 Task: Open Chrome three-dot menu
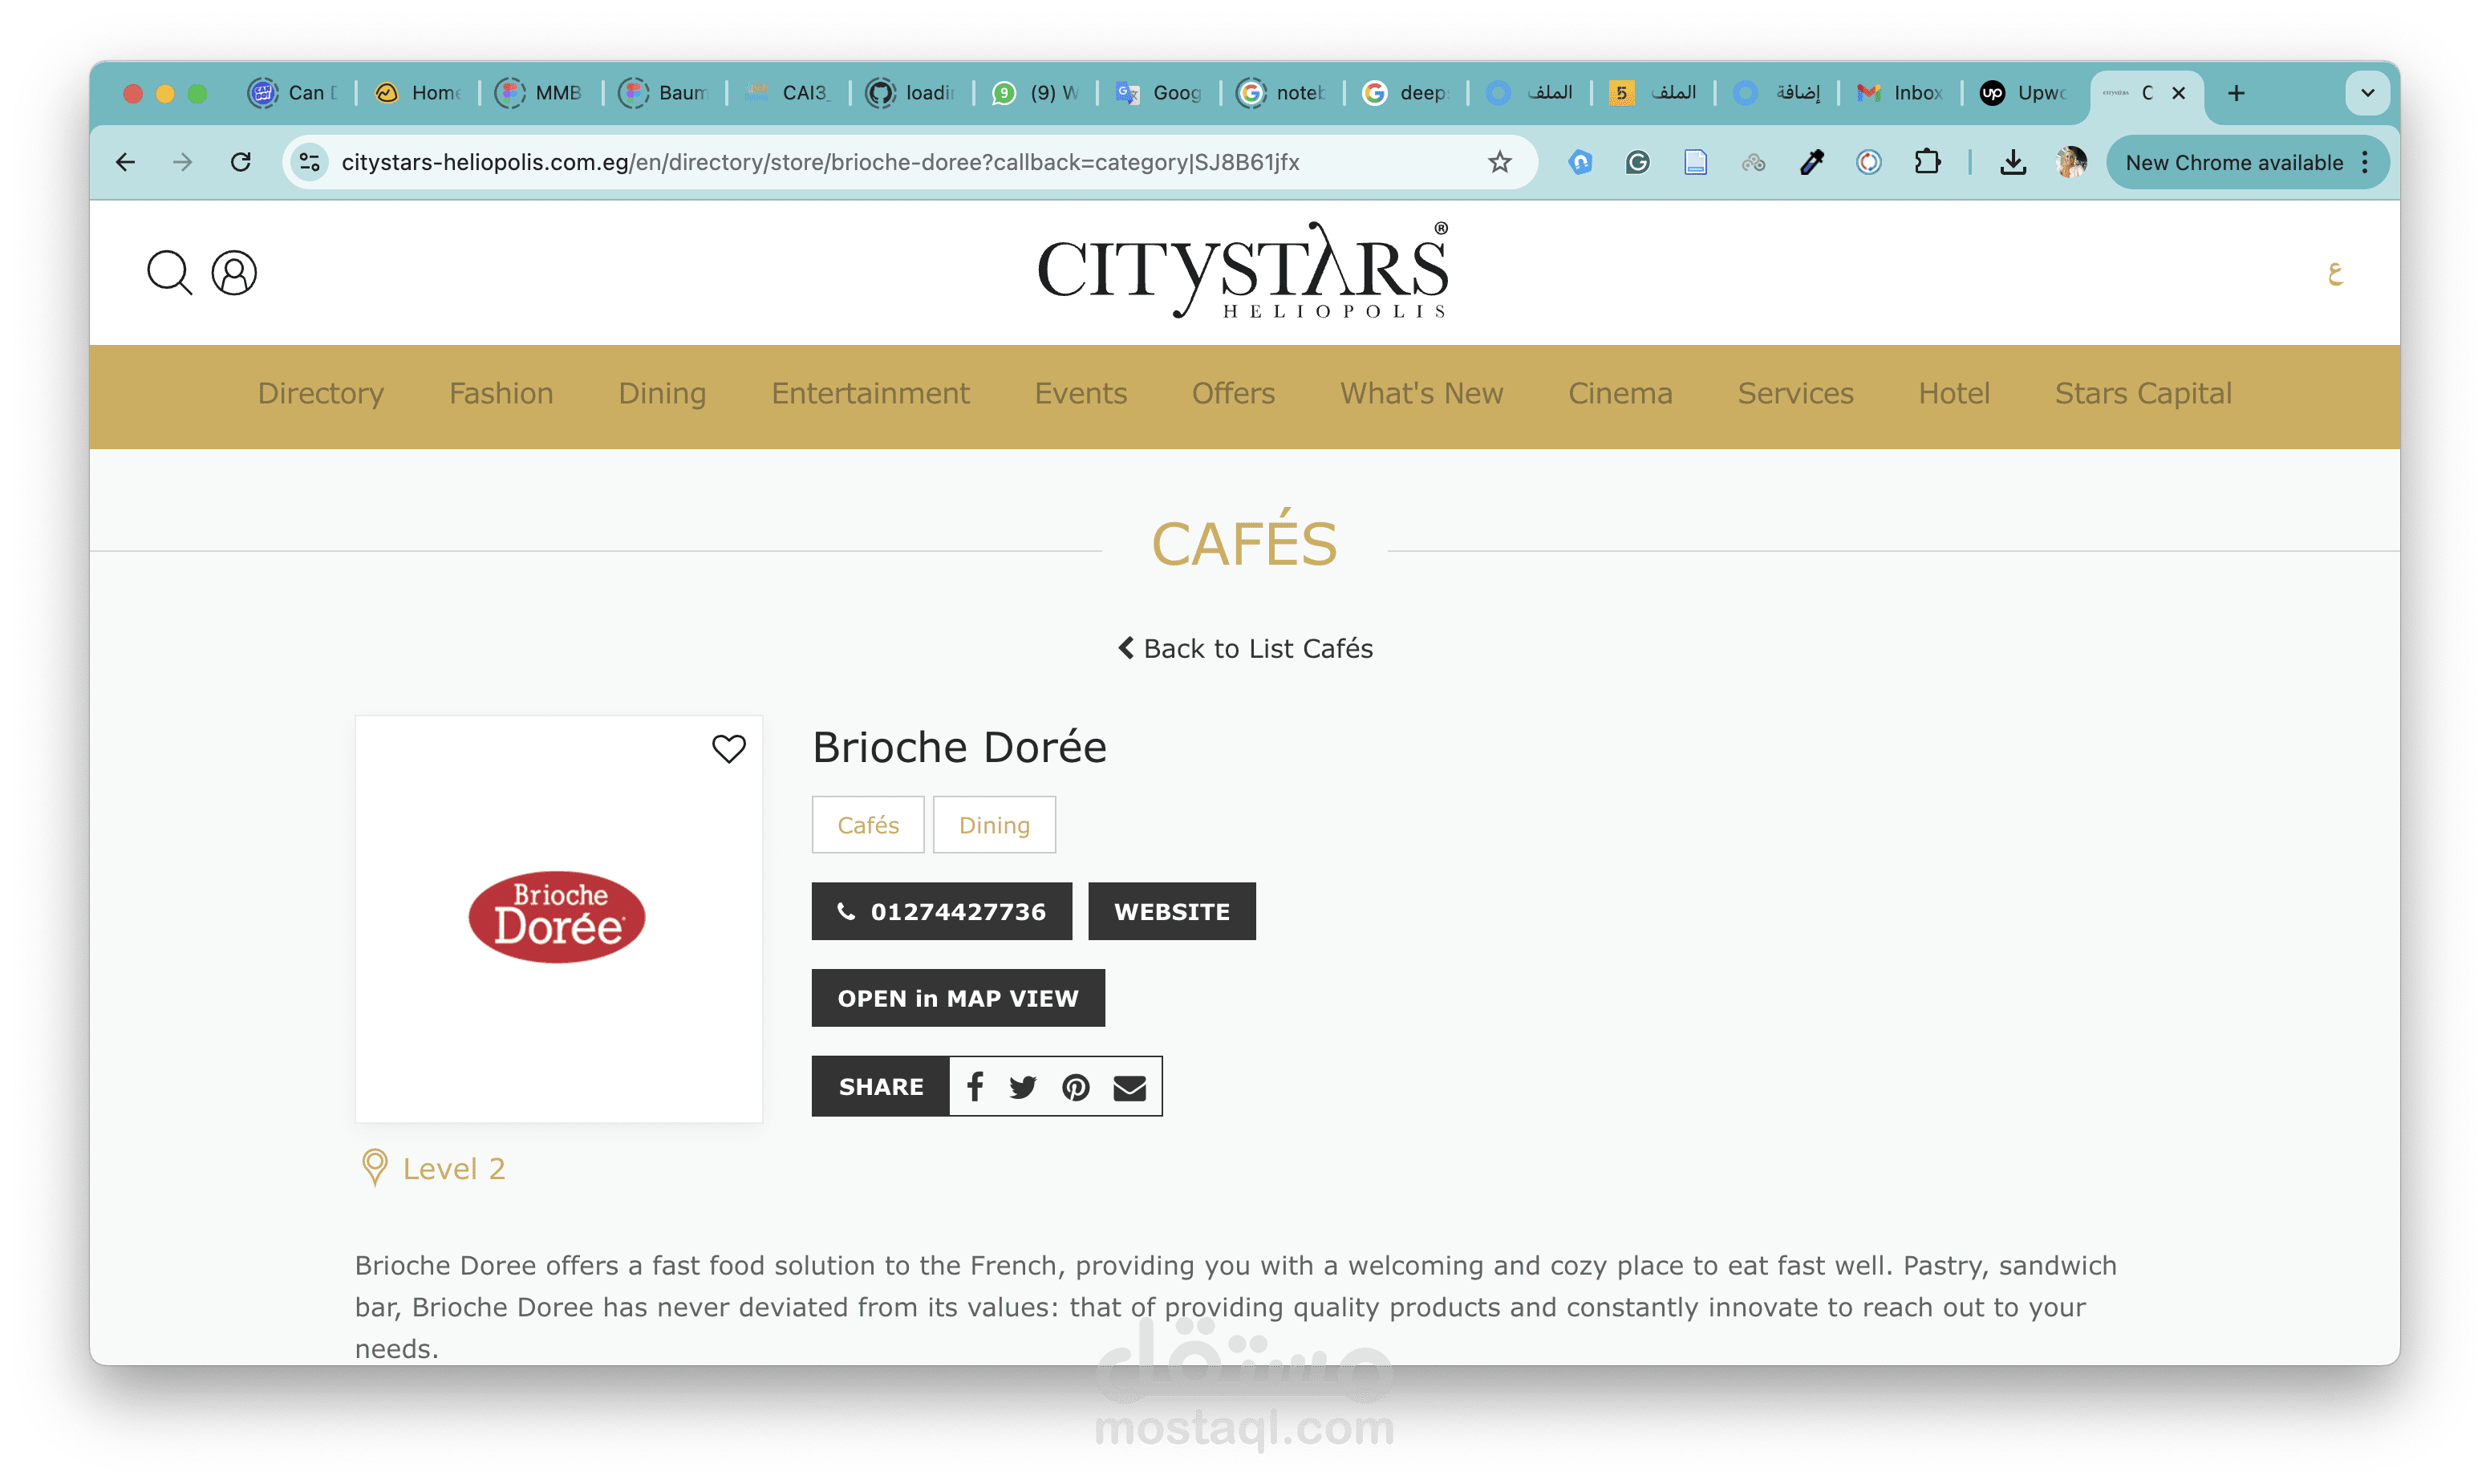pyautogui.click(x=2365, y=162)
